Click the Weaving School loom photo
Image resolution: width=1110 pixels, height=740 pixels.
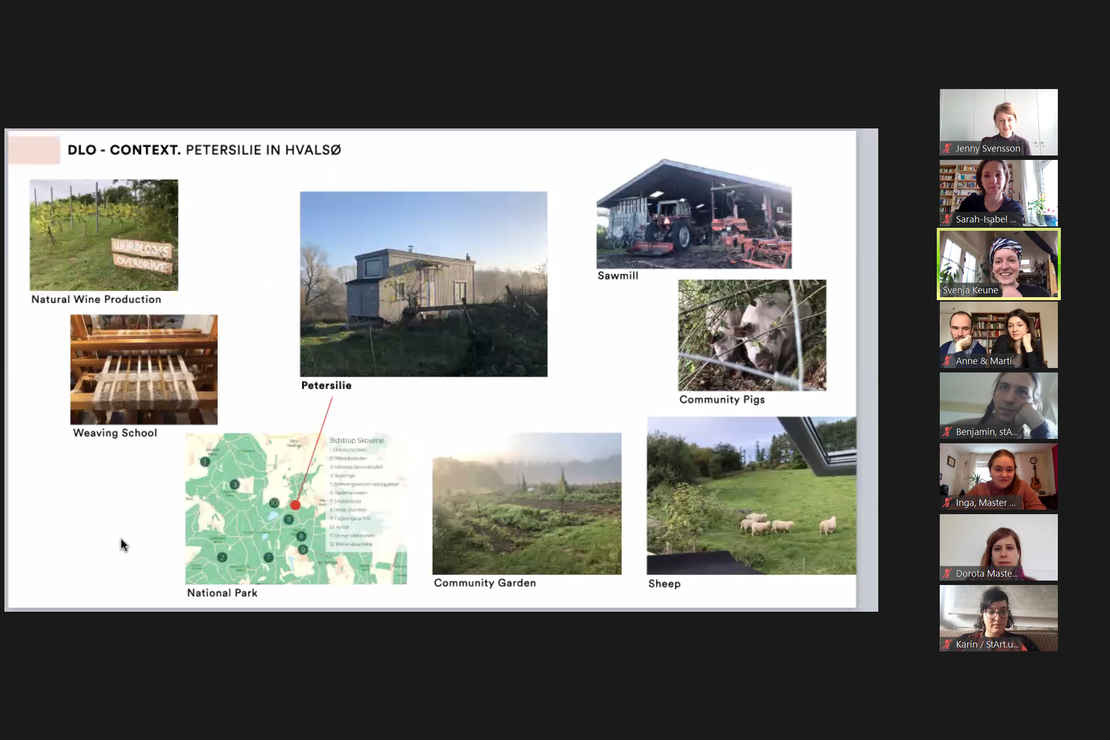(x=144, y=369)
